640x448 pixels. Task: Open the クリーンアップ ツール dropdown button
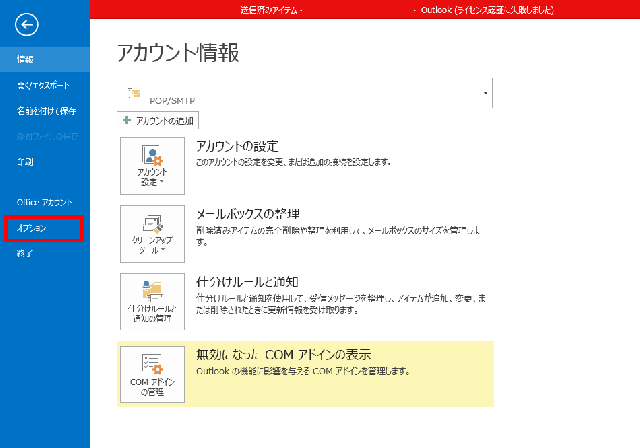coord(152,234)
